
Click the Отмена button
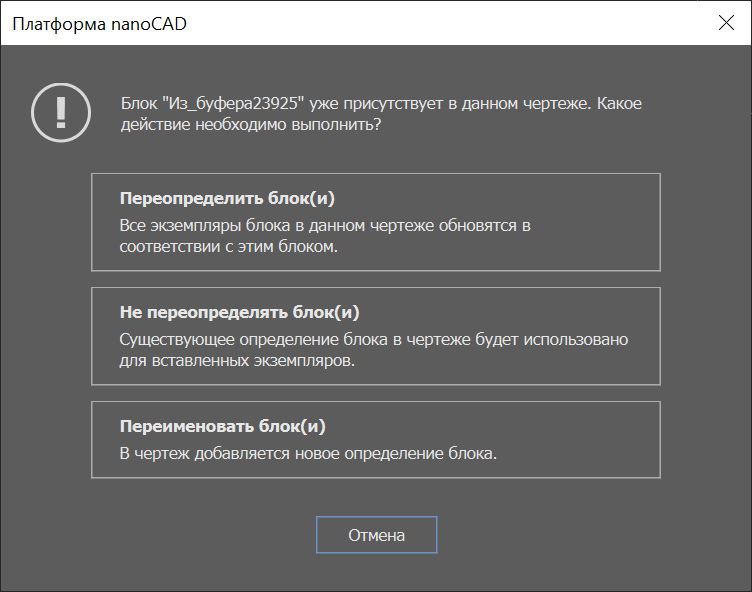[x=376, y=535]
